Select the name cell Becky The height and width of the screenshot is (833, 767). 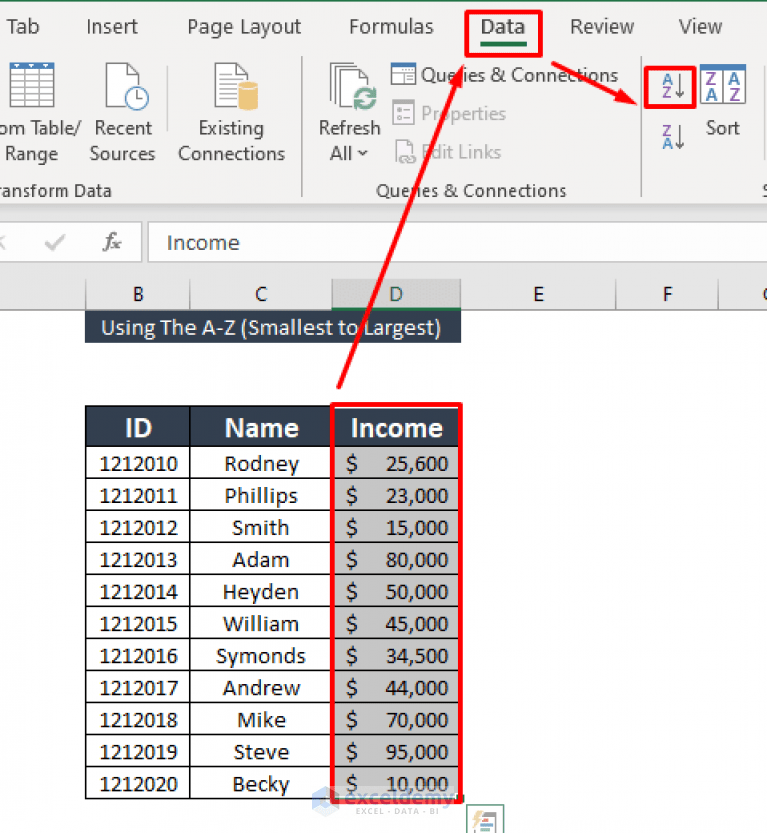tap(261, 784)
